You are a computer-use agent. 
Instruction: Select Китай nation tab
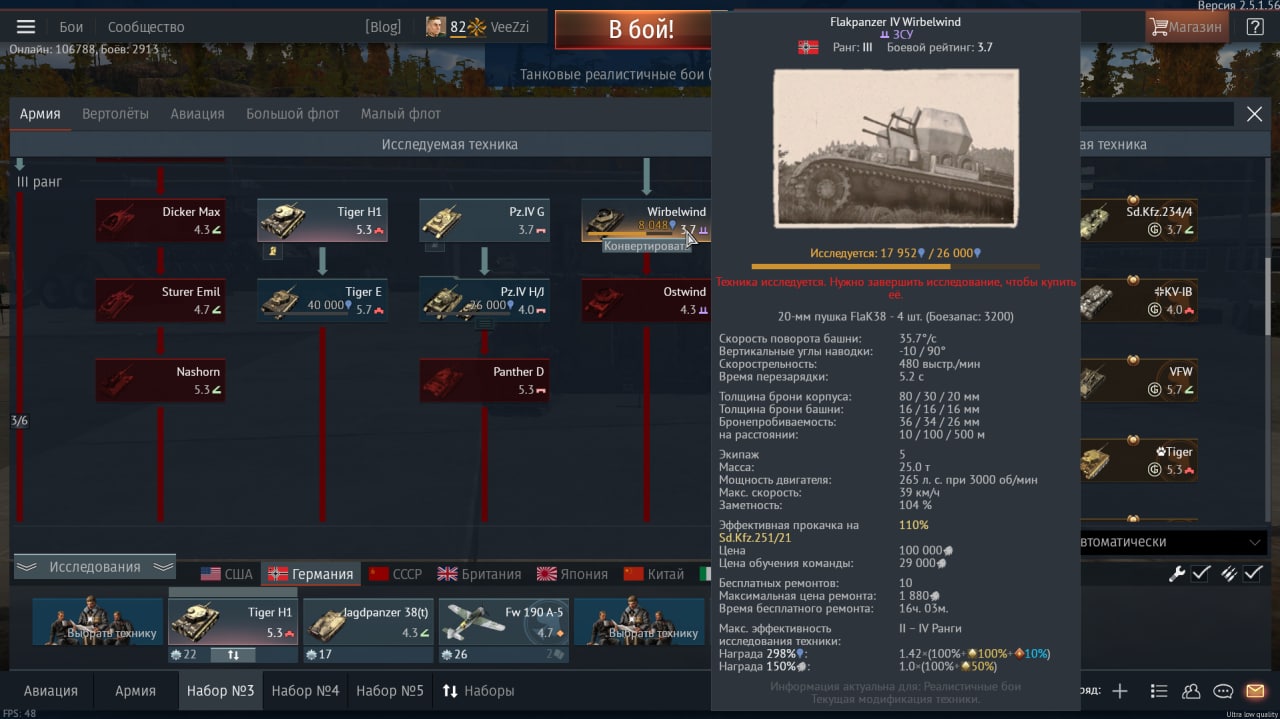(x=654, y=574)
